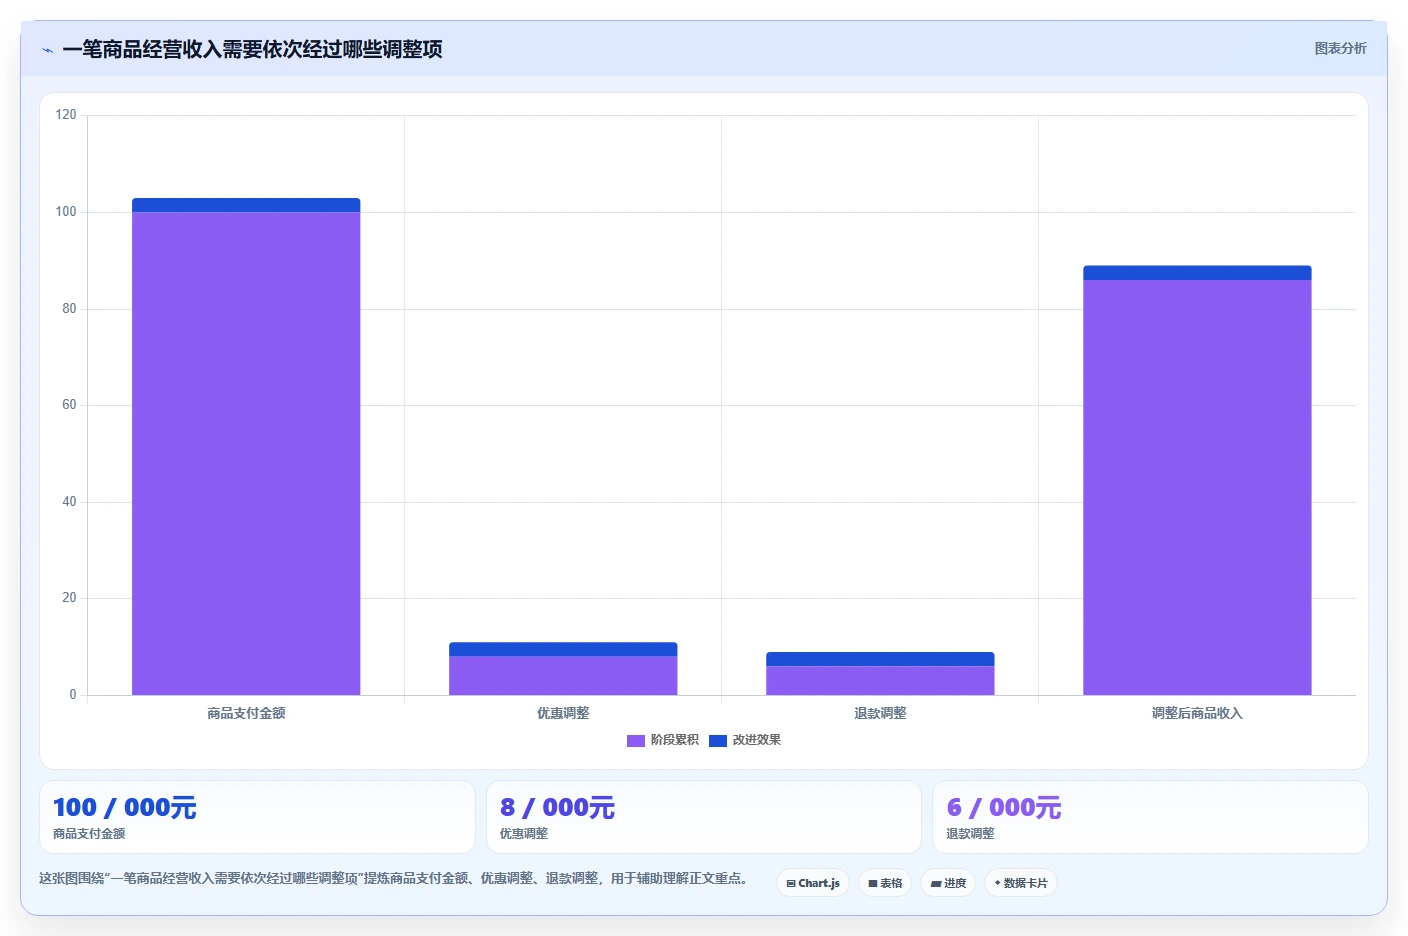Click the y-axis value 60
This screenshot has width=1408, height=936.
tap(69, 405)
